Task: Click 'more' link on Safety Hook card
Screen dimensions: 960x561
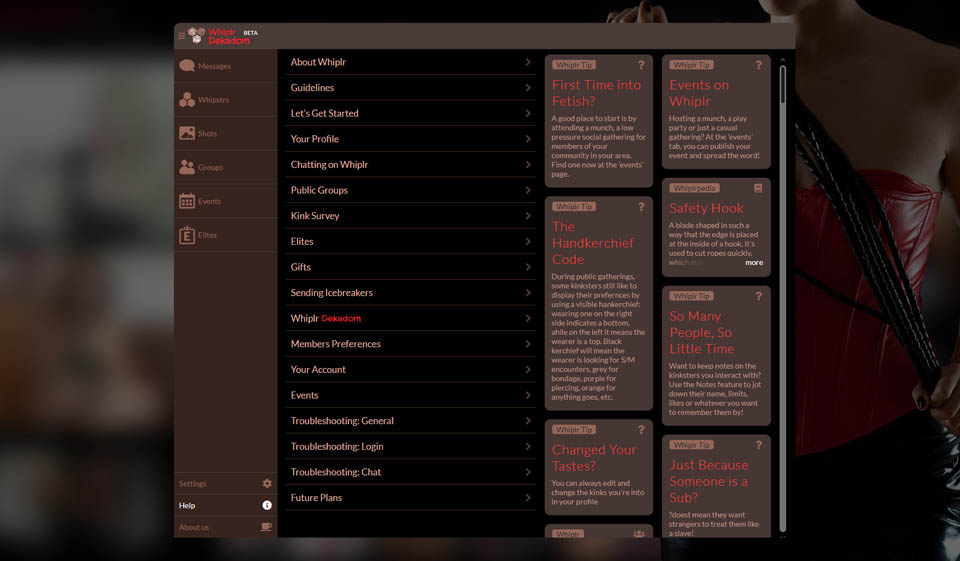Action: coord(753,263)
